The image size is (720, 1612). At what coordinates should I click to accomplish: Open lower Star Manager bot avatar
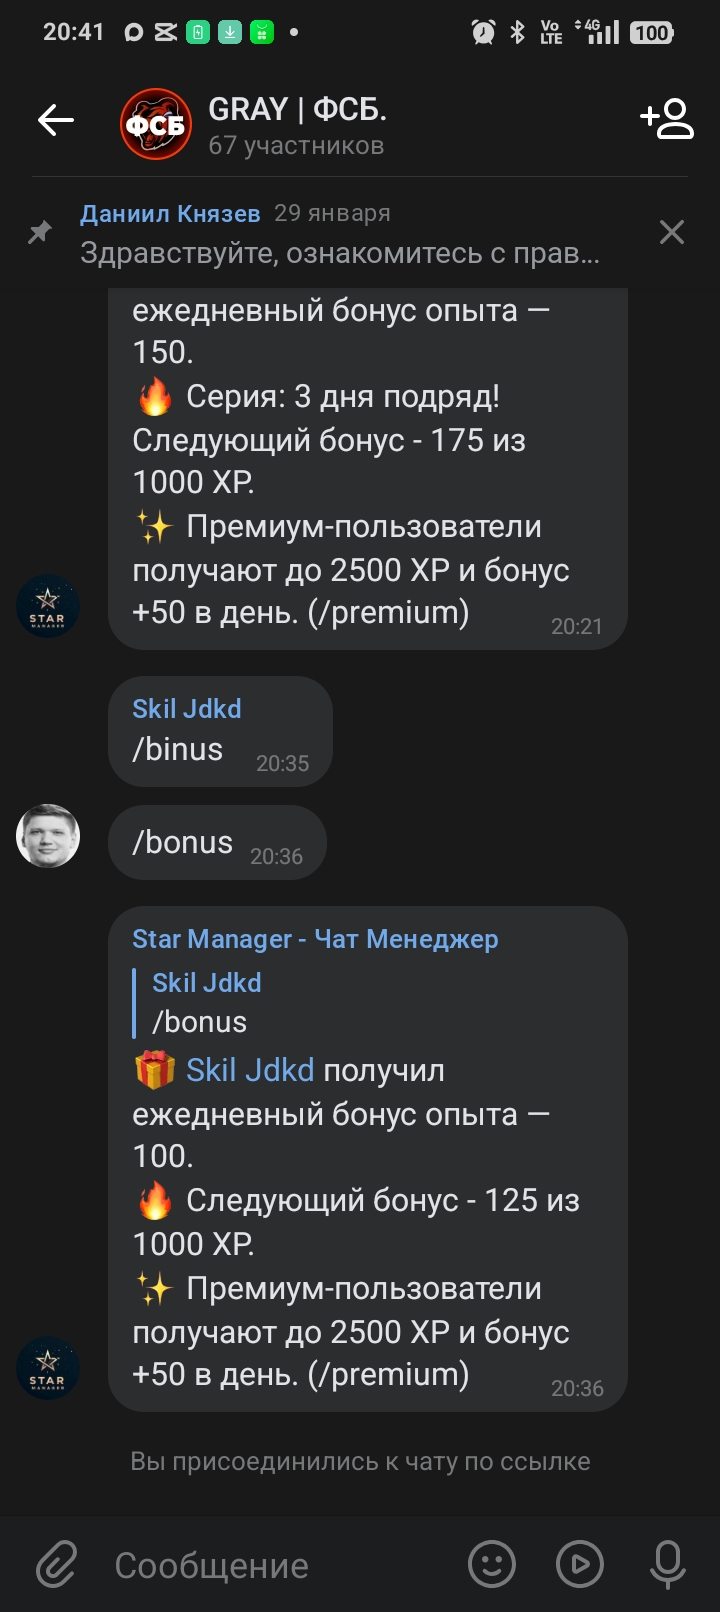click(48, 1368)
